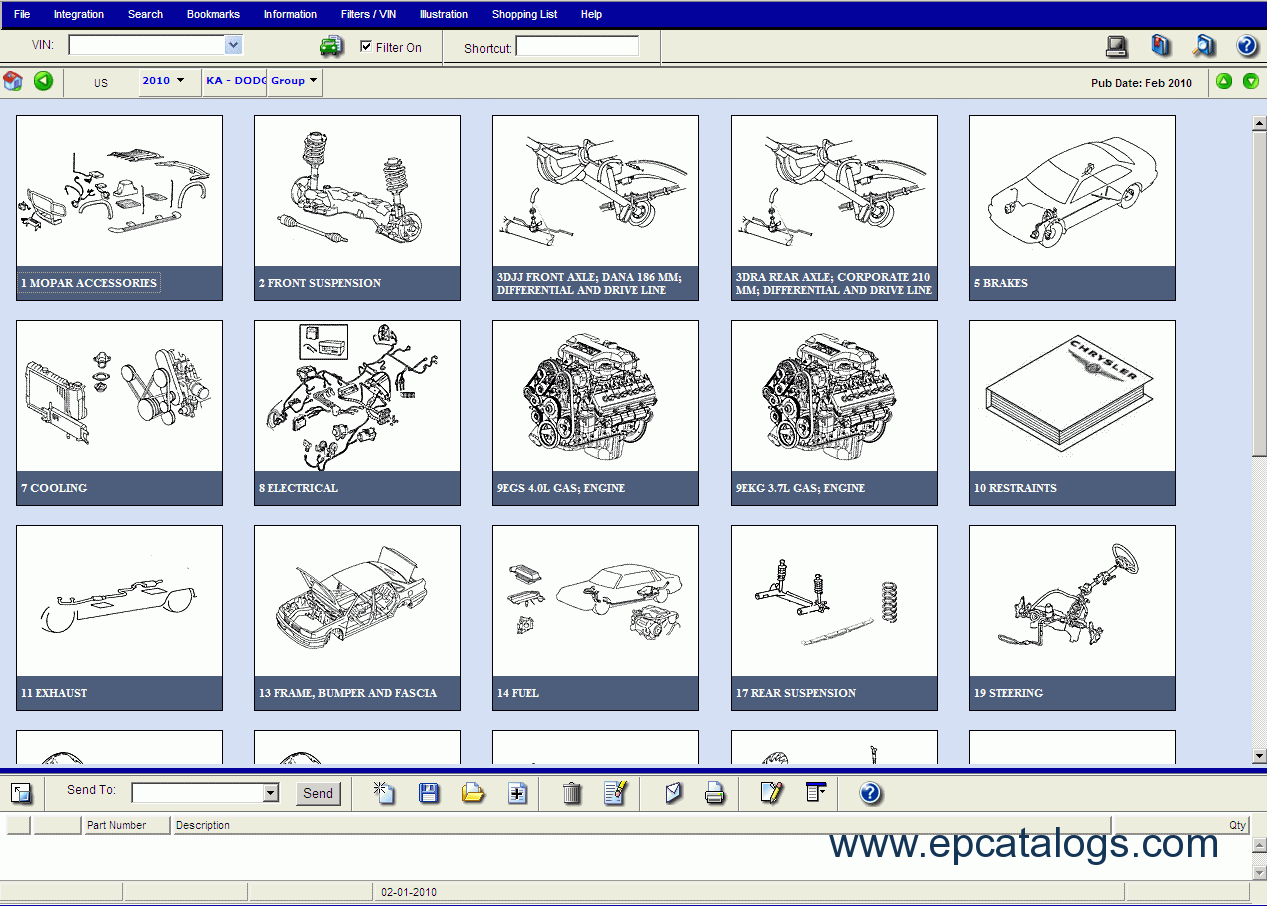Image resolution: width=1267 pixels, height=906 pixels.
Task: Open the bookmarks book icon
Action: tap(1160, 45)
